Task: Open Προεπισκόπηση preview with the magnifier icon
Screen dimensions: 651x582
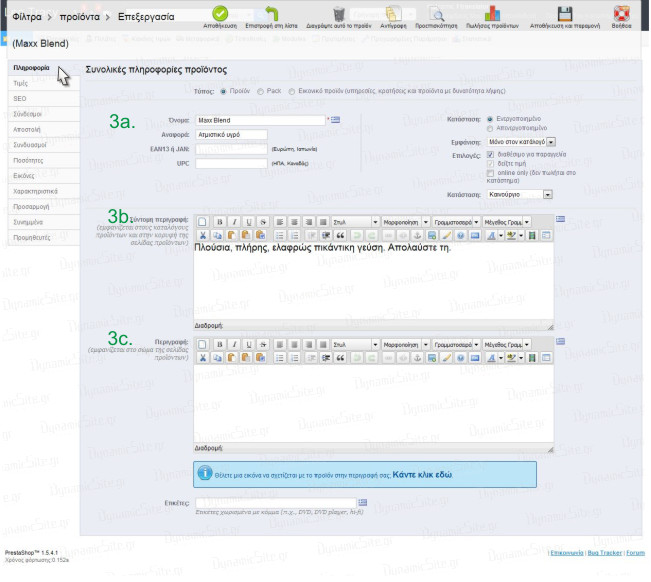Action: click(436, 14)
